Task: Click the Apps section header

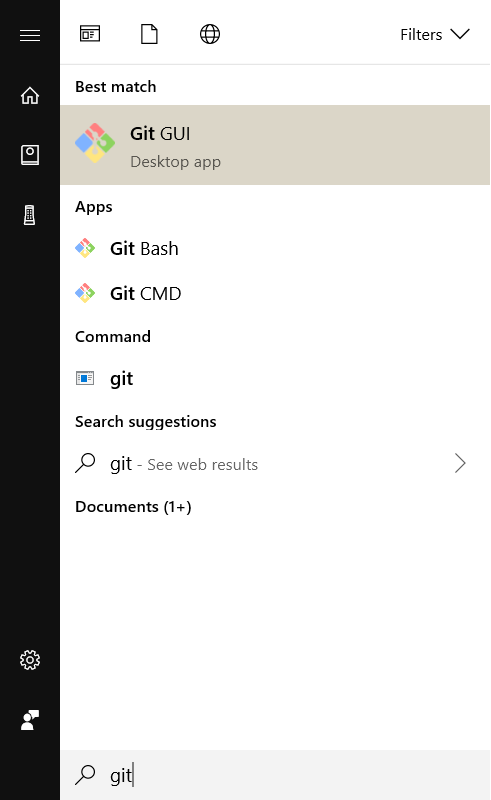Action: coord(94,207)
